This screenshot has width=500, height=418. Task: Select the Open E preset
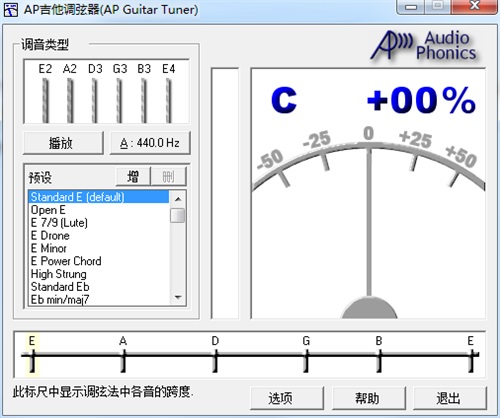pyautogui.click(x=99, y=210)
